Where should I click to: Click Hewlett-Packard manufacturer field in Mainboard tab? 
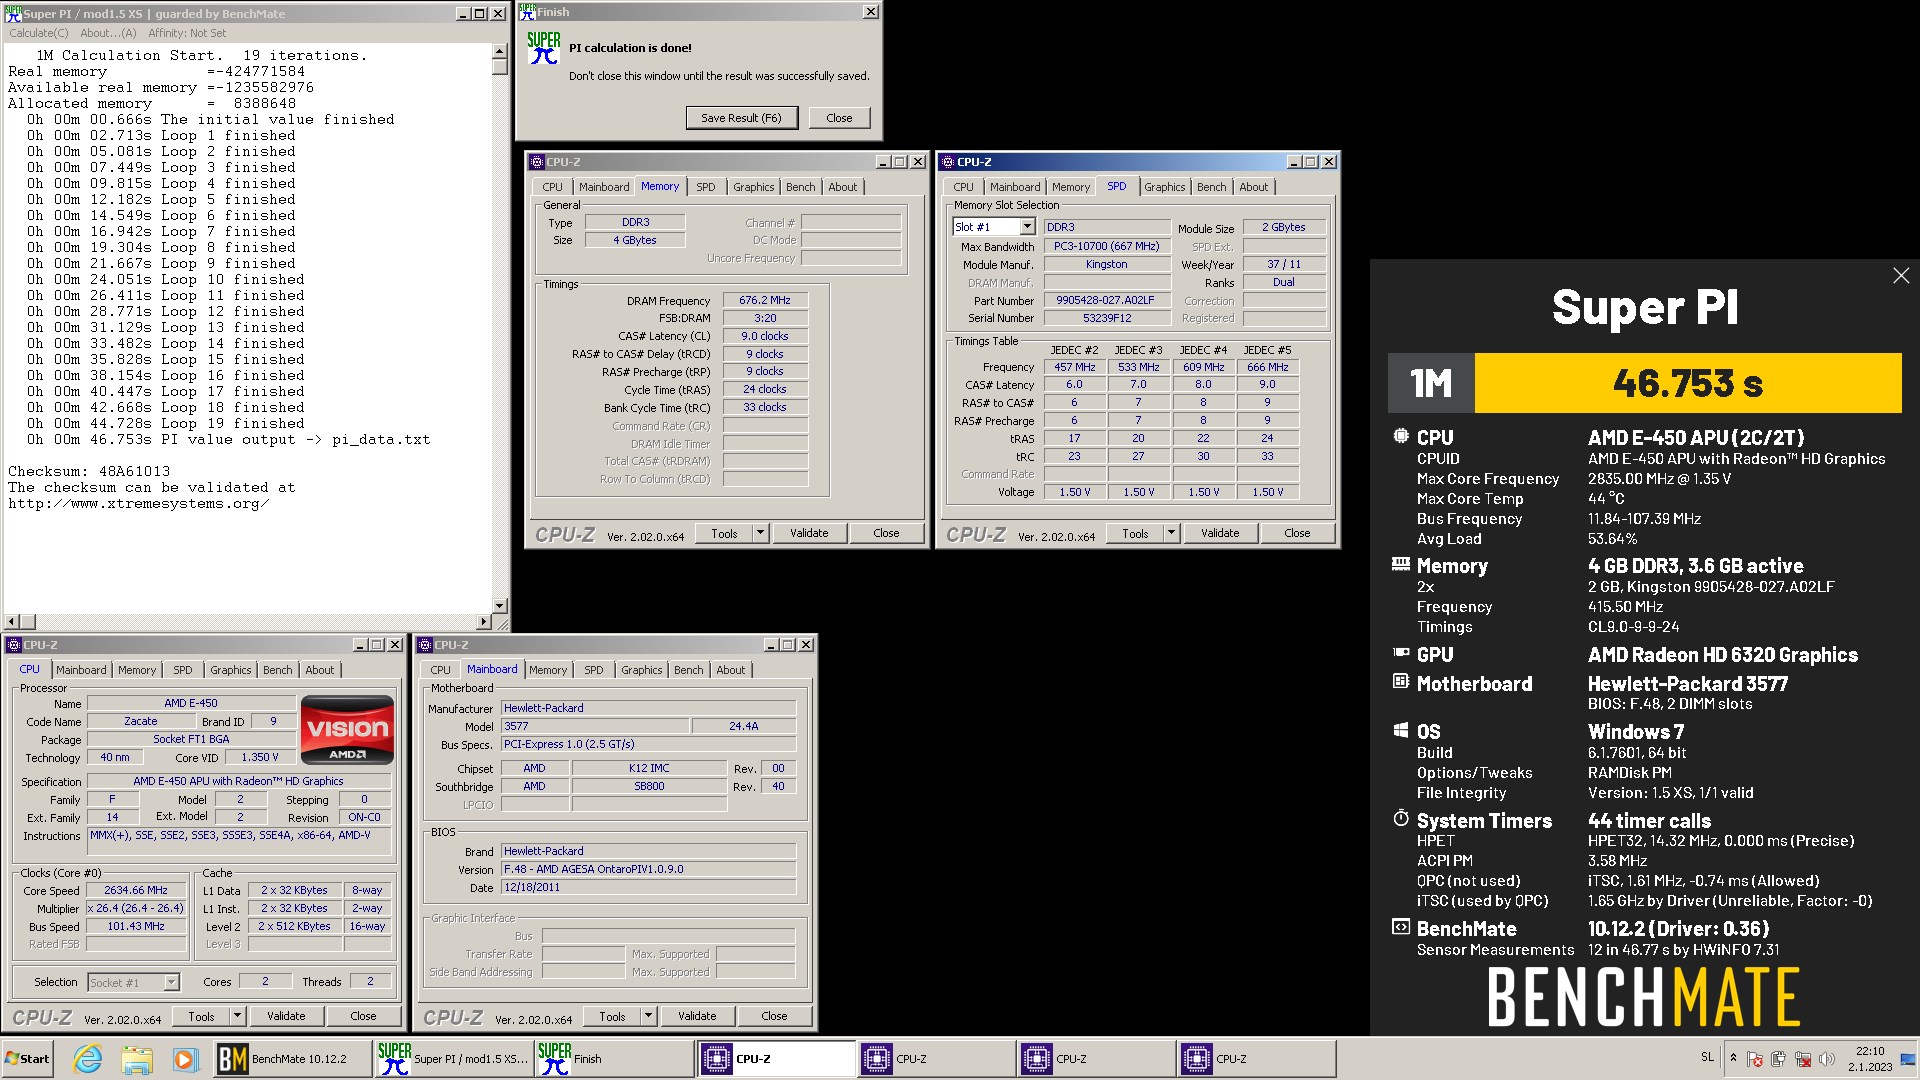(x=649, y=708)
